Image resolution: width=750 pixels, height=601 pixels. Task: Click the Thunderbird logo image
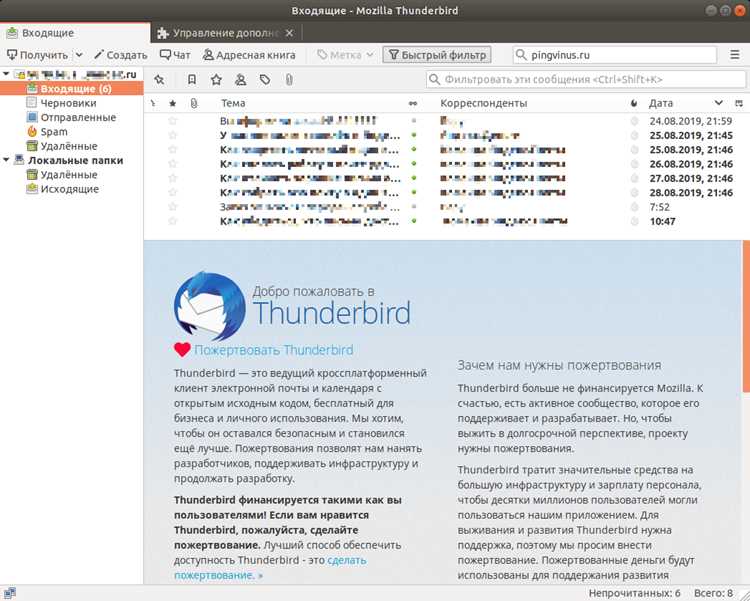[210, 306]
